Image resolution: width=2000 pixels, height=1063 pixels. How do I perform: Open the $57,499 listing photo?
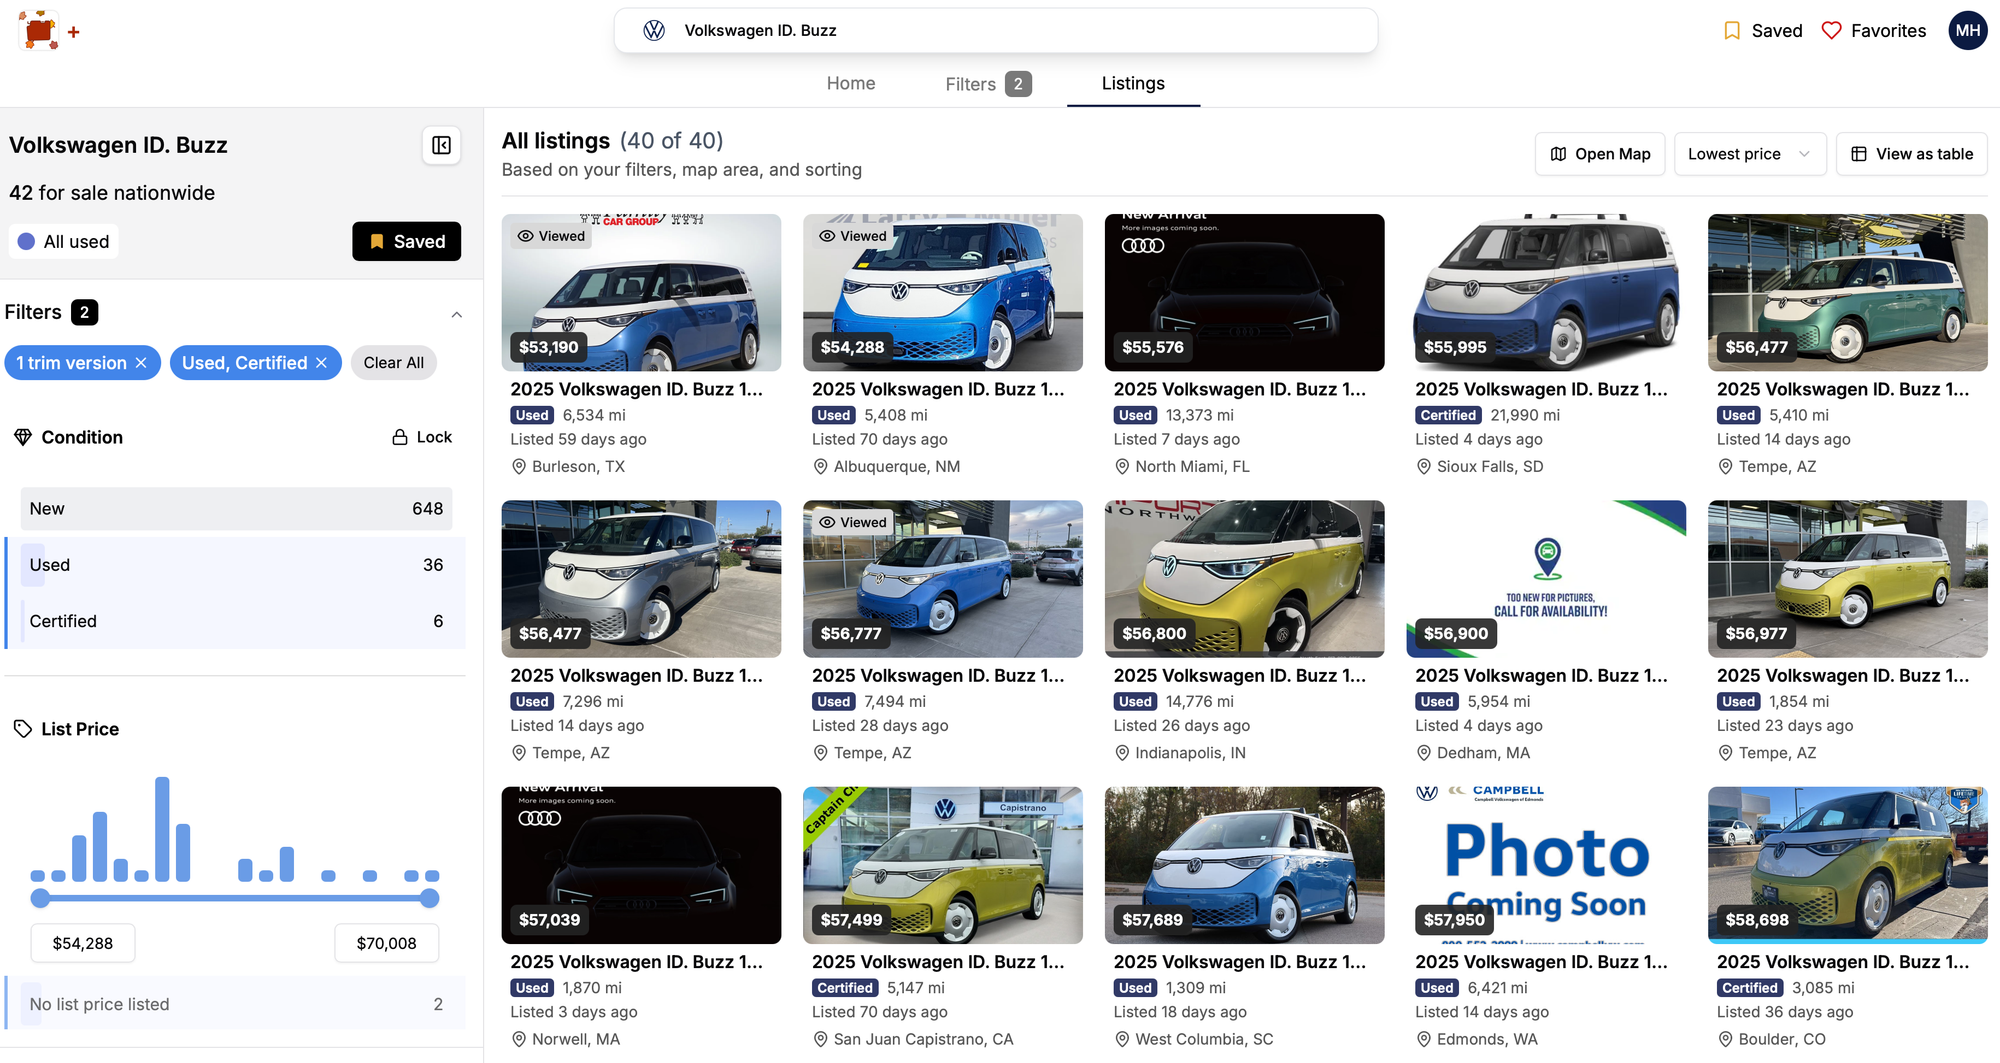943,865
